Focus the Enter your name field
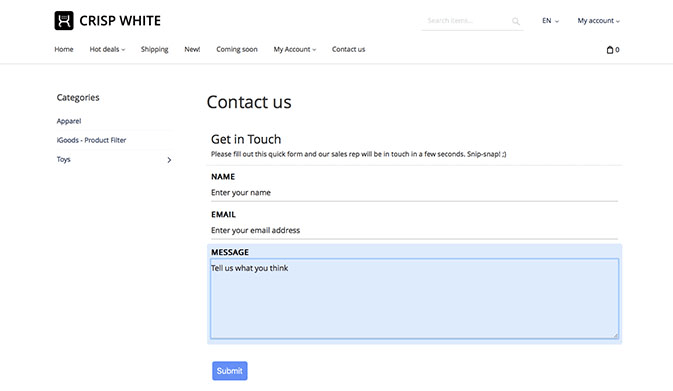The height and width of the screenshot is (391, 673). pos(414,193)
